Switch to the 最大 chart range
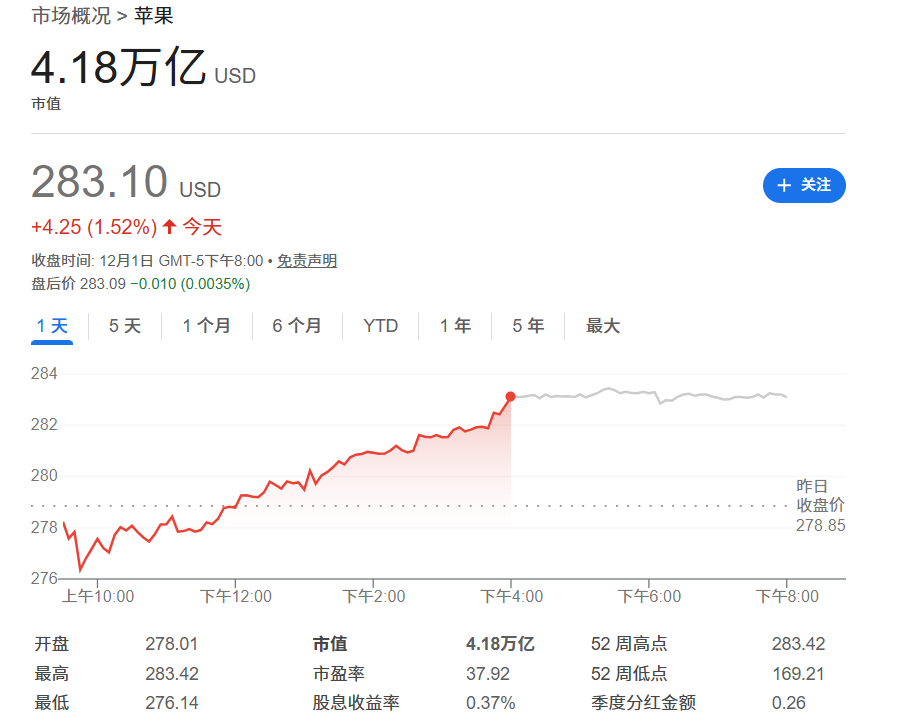 click(x=603, y=326)
